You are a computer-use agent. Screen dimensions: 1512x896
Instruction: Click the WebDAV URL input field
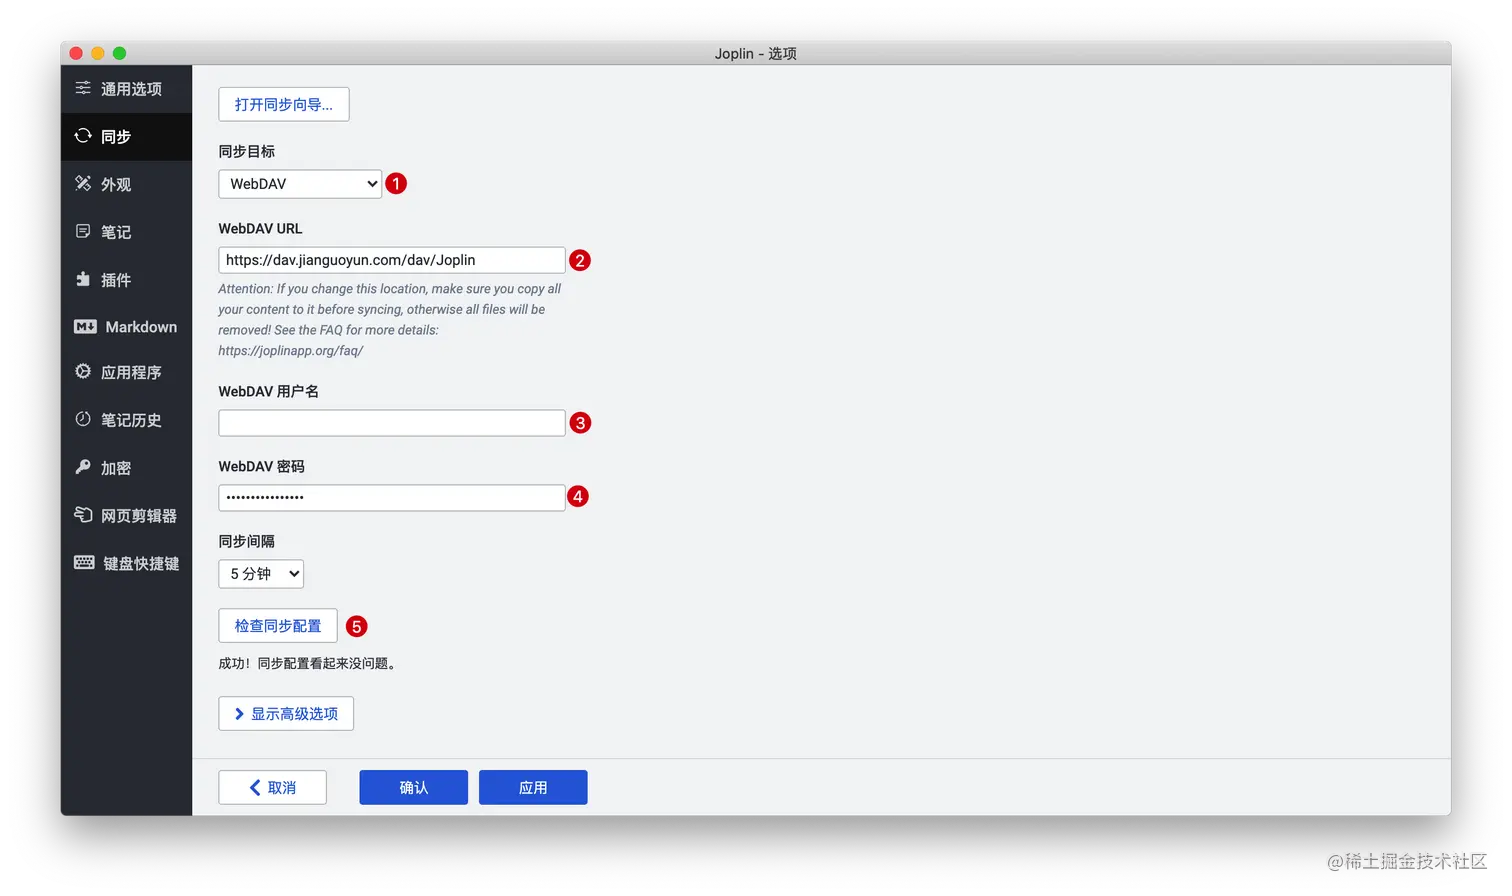coord(392,260)
